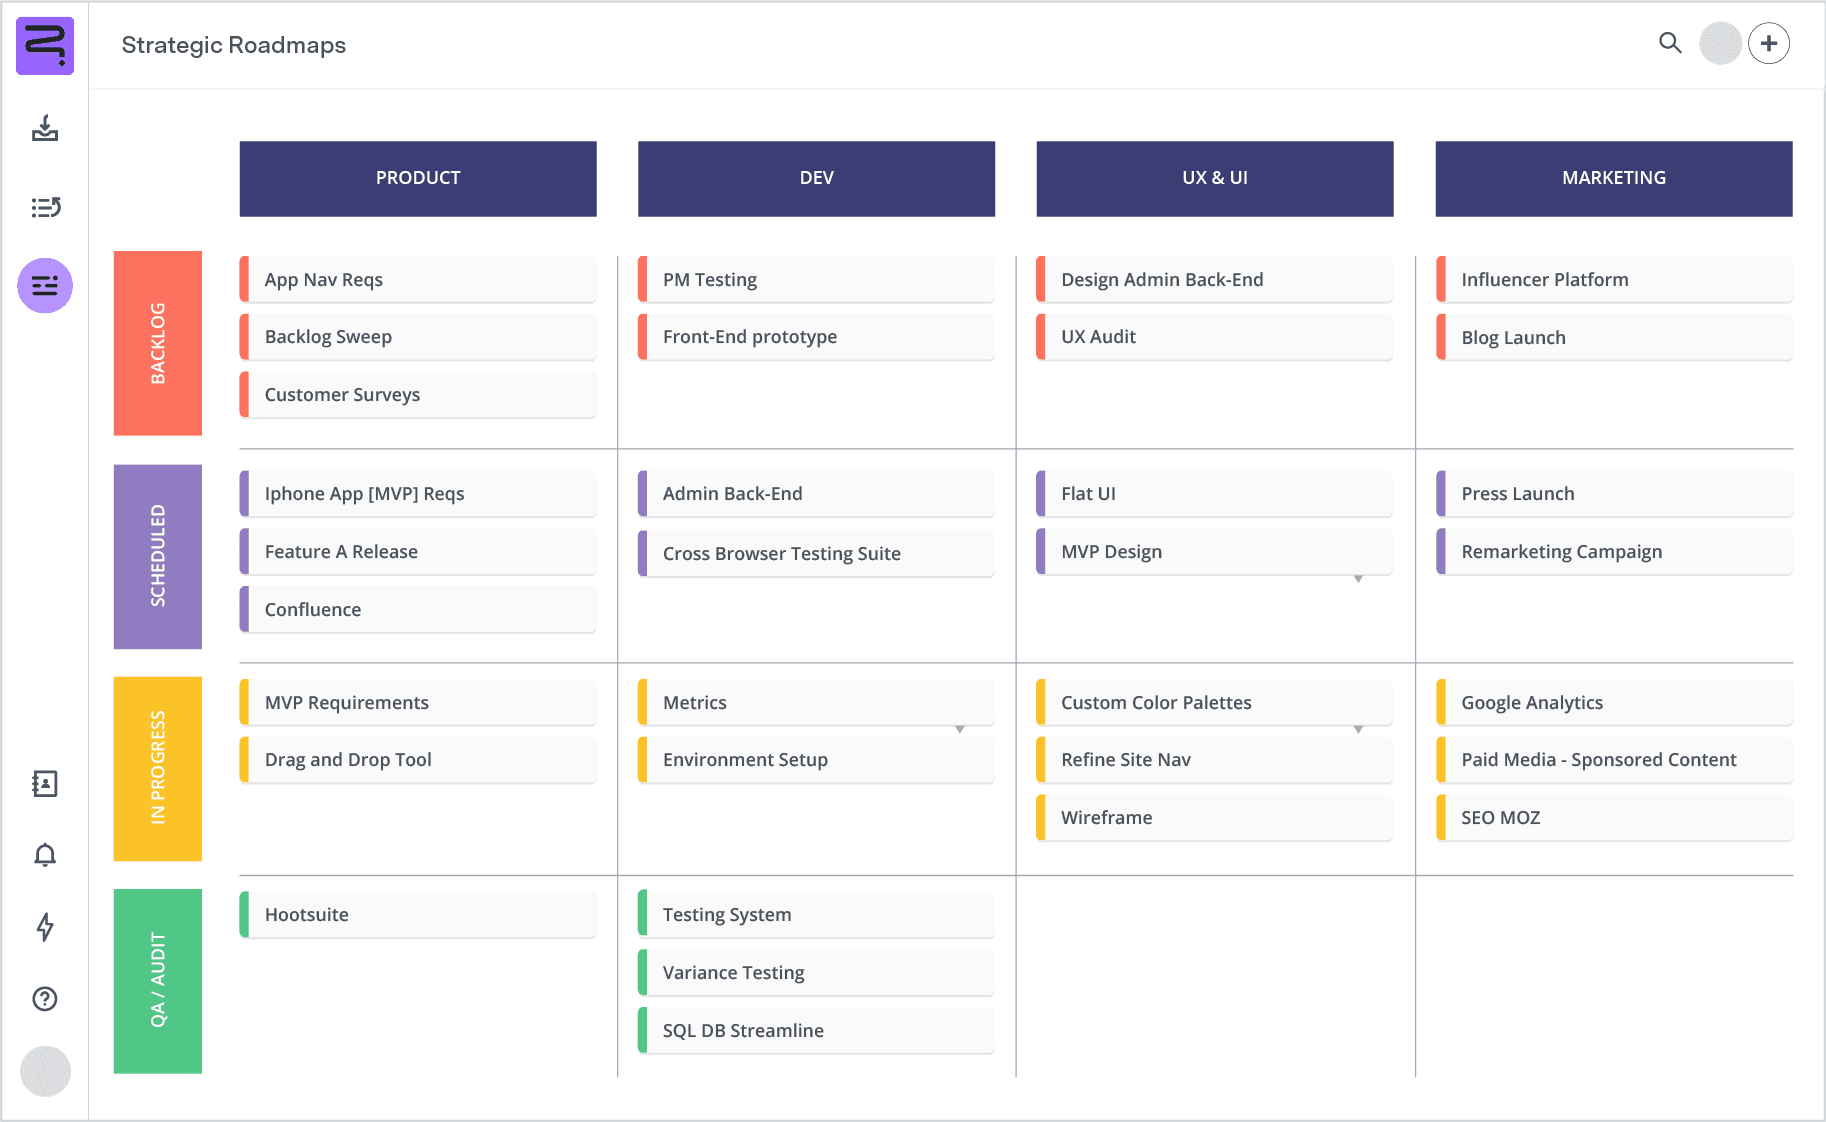This screenshot has height=1122, width=1826.
Task: Select the Remarketing Campaign card
Action: pyautogui.click(x=1612, y=551)
